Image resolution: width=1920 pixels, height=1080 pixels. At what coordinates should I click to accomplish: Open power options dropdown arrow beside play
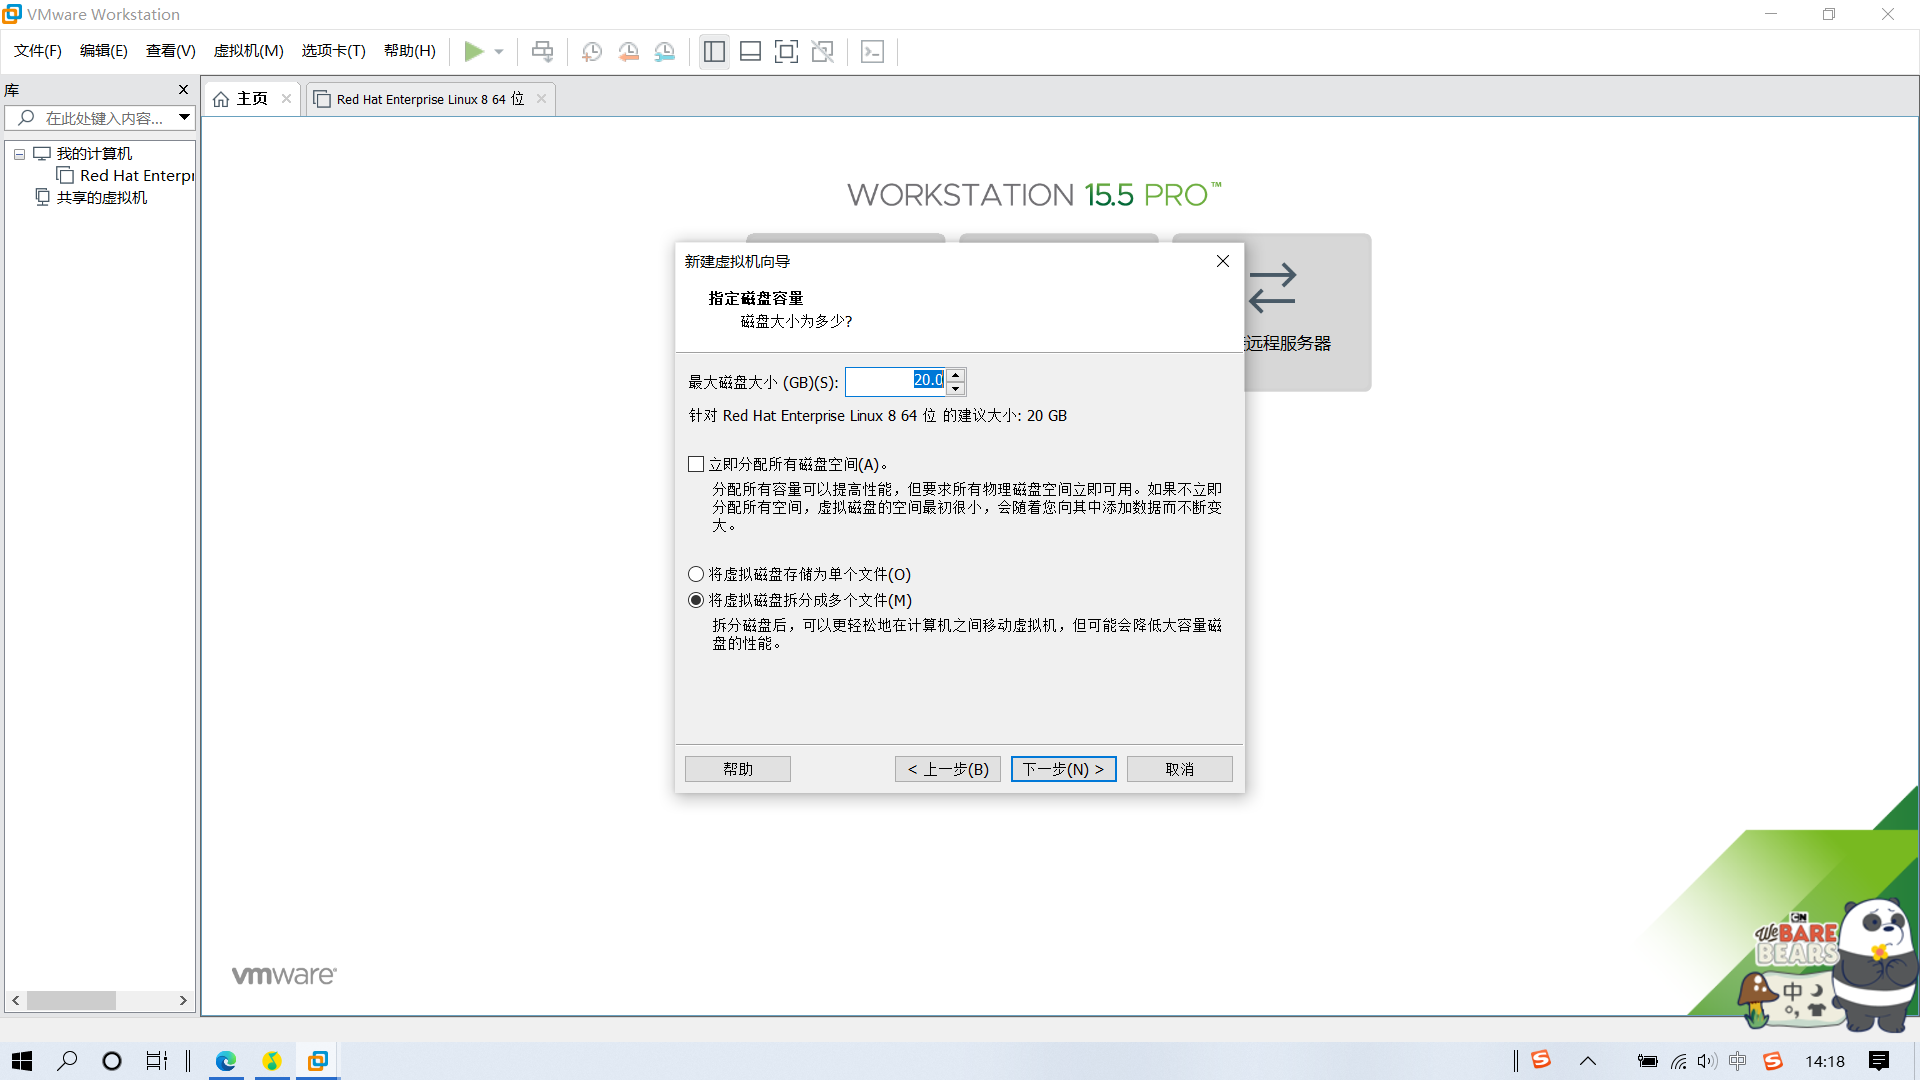pos(499,51)
